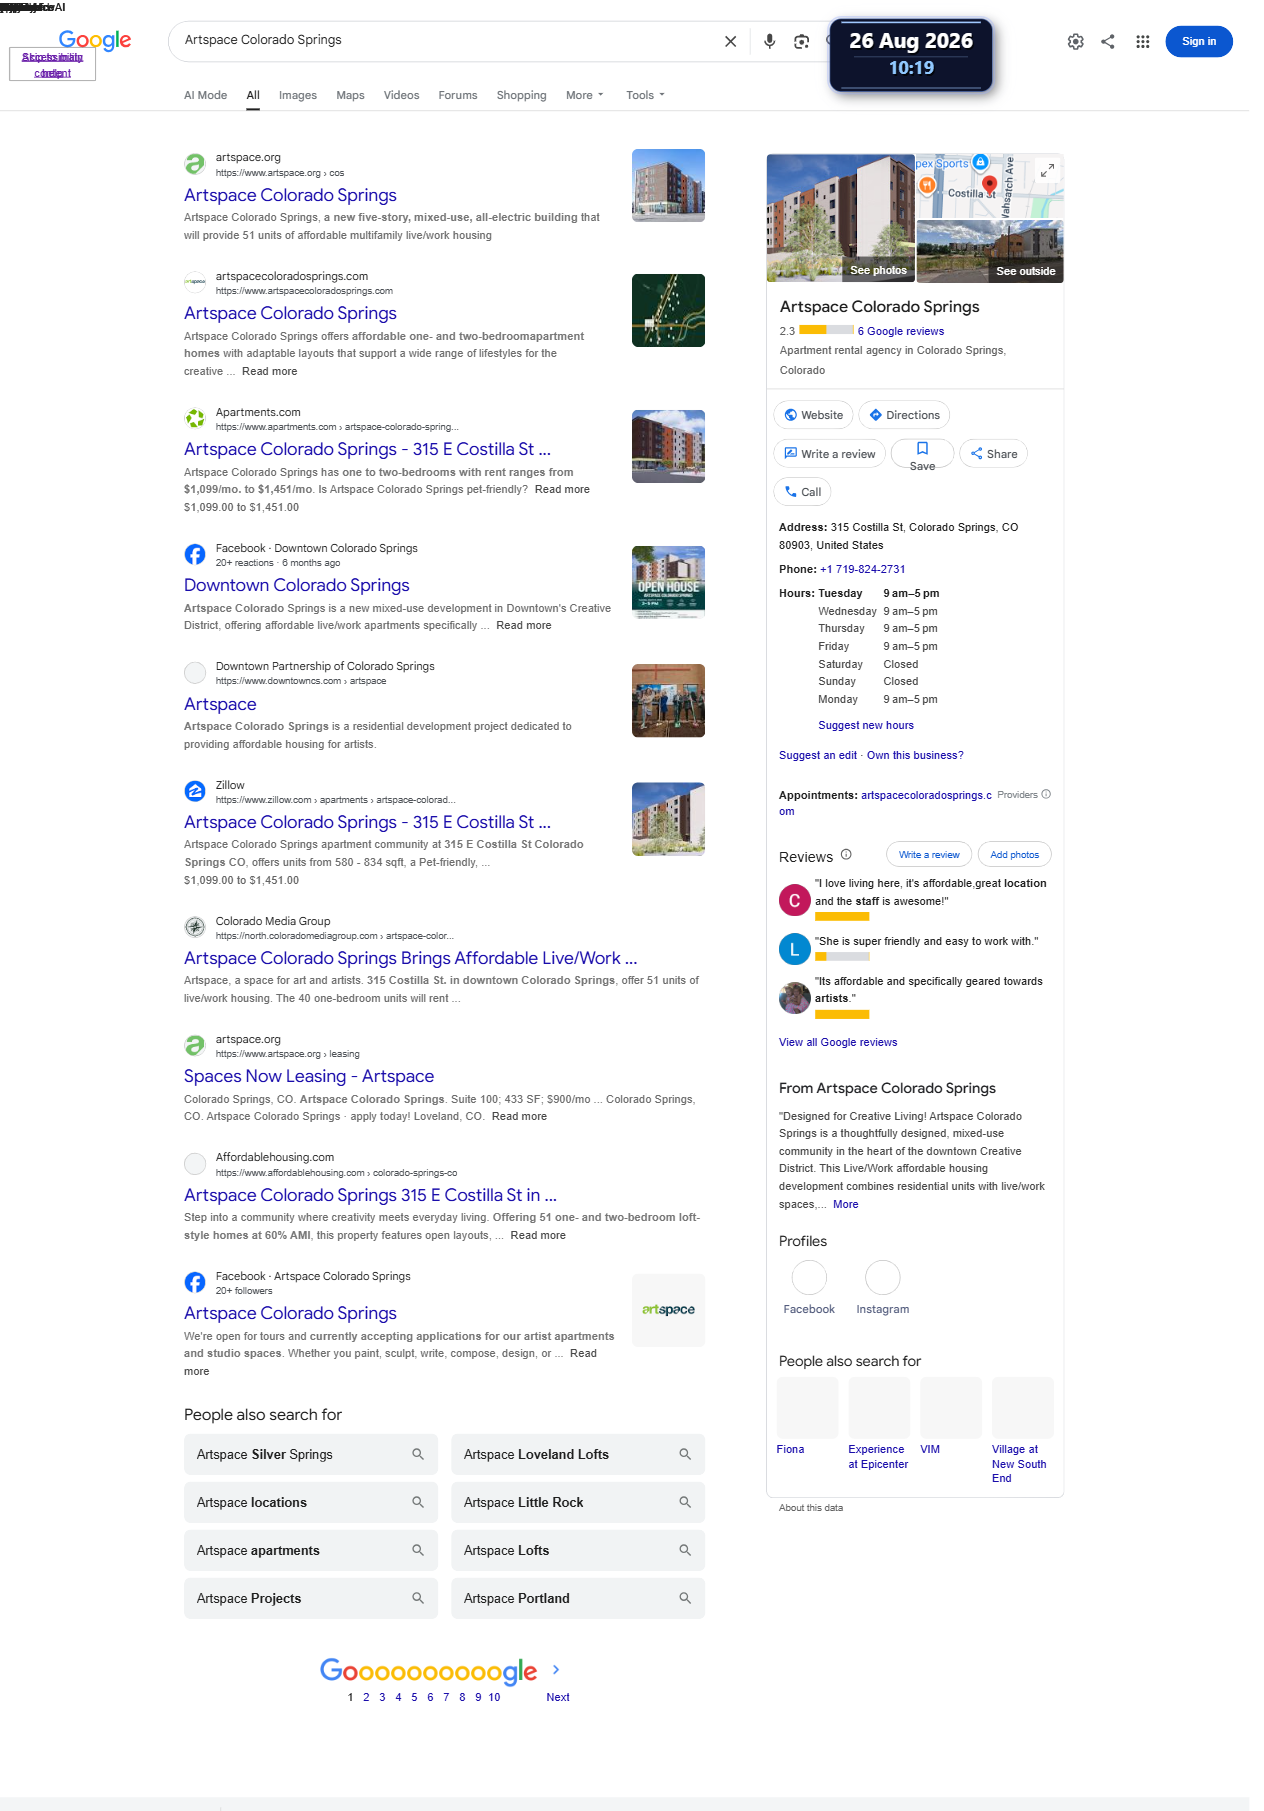Expand the description with the More link

tap(846, 1204)
